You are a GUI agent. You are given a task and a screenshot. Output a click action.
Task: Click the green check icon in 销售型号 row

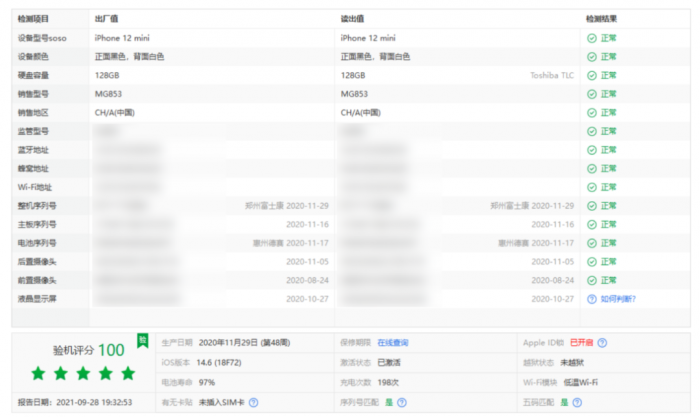coord(592,94)
